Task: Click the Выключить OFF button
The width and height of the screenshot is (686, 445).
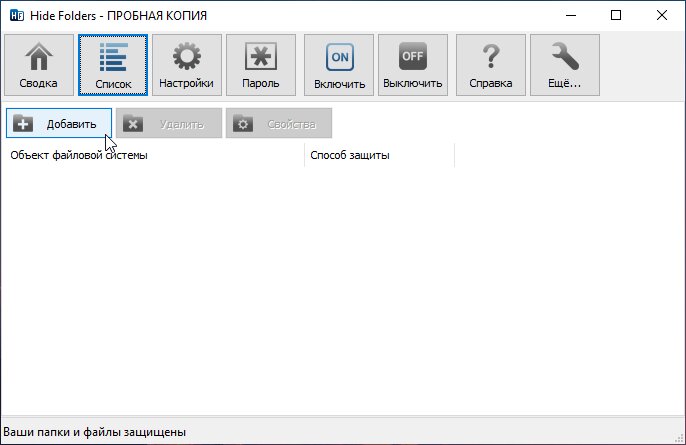Action: (413, 65)
